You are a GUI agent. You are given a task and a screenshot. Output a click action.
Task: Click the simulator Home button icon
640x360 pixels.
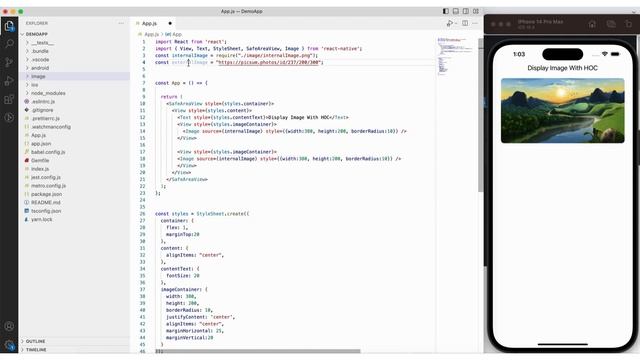[x=592, y=24]
